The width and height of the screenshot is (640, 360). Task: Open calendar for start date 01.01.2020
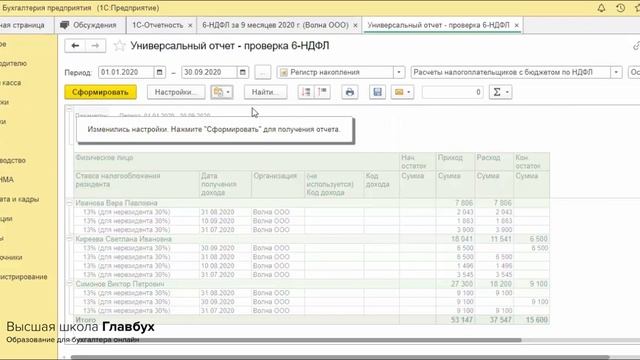click(160, 72)
